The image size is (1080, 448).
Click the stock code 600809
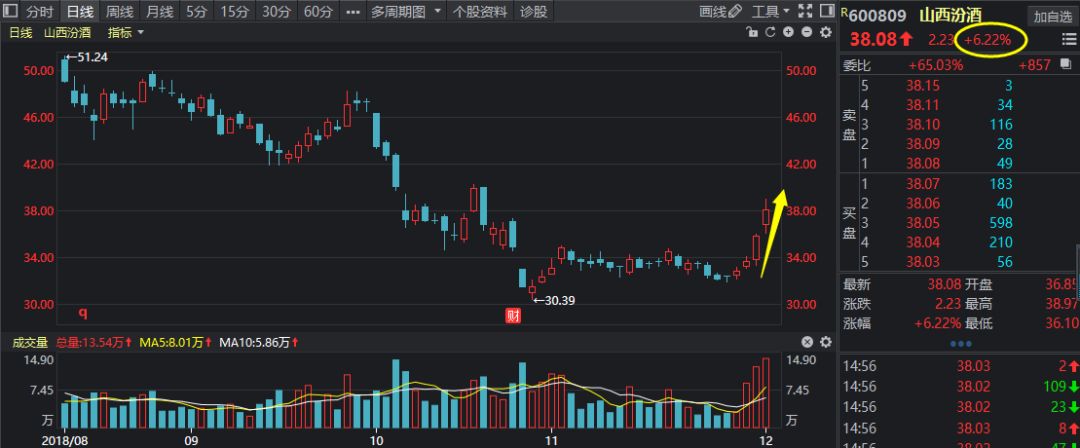pyautogui.click(x=878, y=16)
